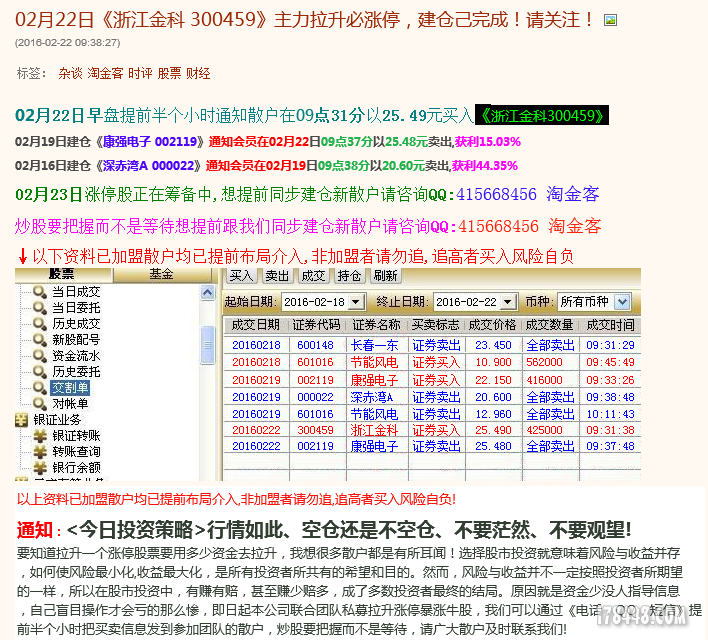Select 历史成交 in the tree

coord(76,324)
